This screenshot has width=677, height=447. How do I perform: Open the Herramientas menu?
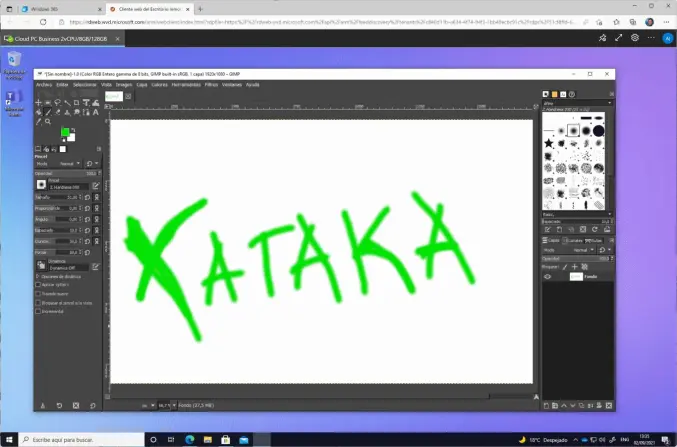pos(186,85)
